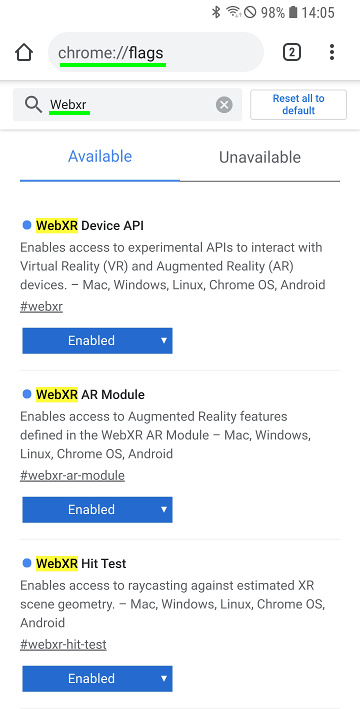
Task: Open the tab switcher showing 2 tabs
Action: (292, 52)
